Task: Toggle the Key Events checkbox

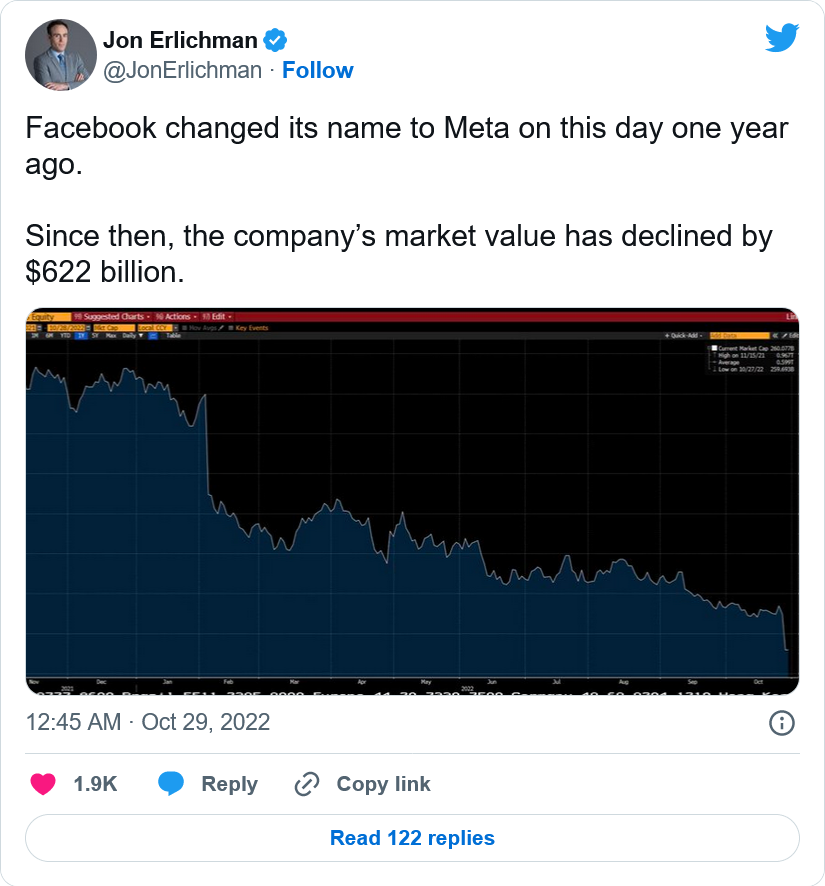Action: [231, 328]
